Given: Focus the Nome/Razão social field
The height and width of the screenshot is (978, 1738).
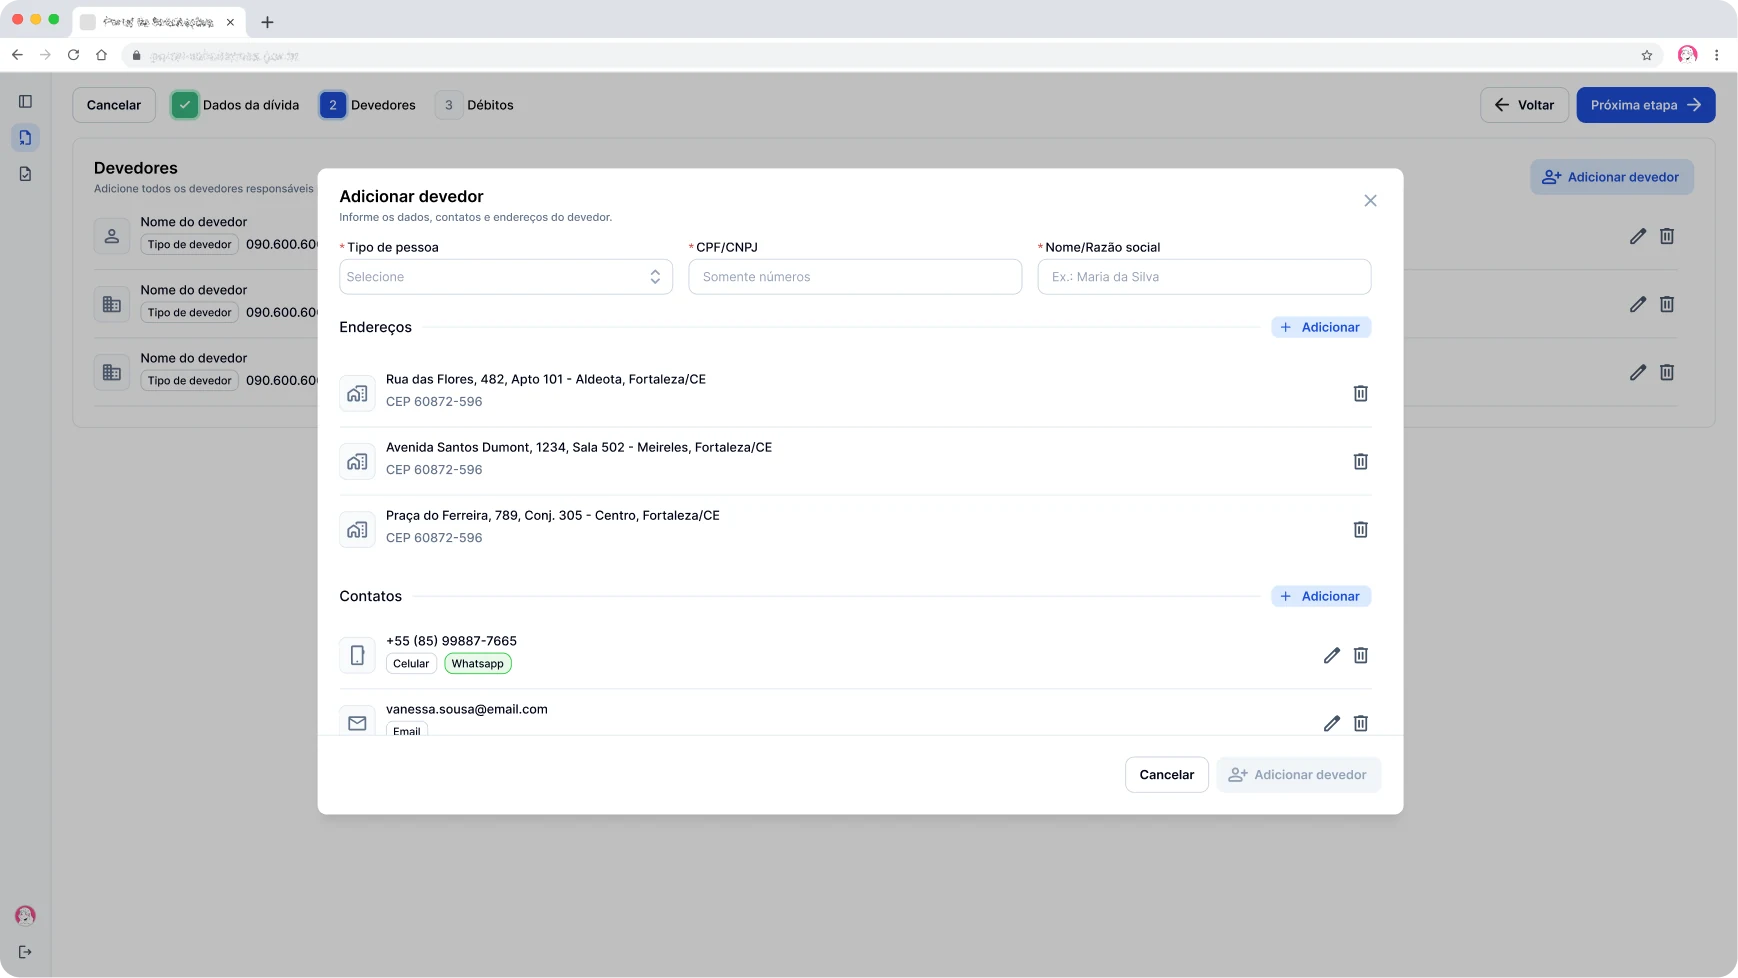Looking at the screenshot, I should click(x=1204, y=277).
